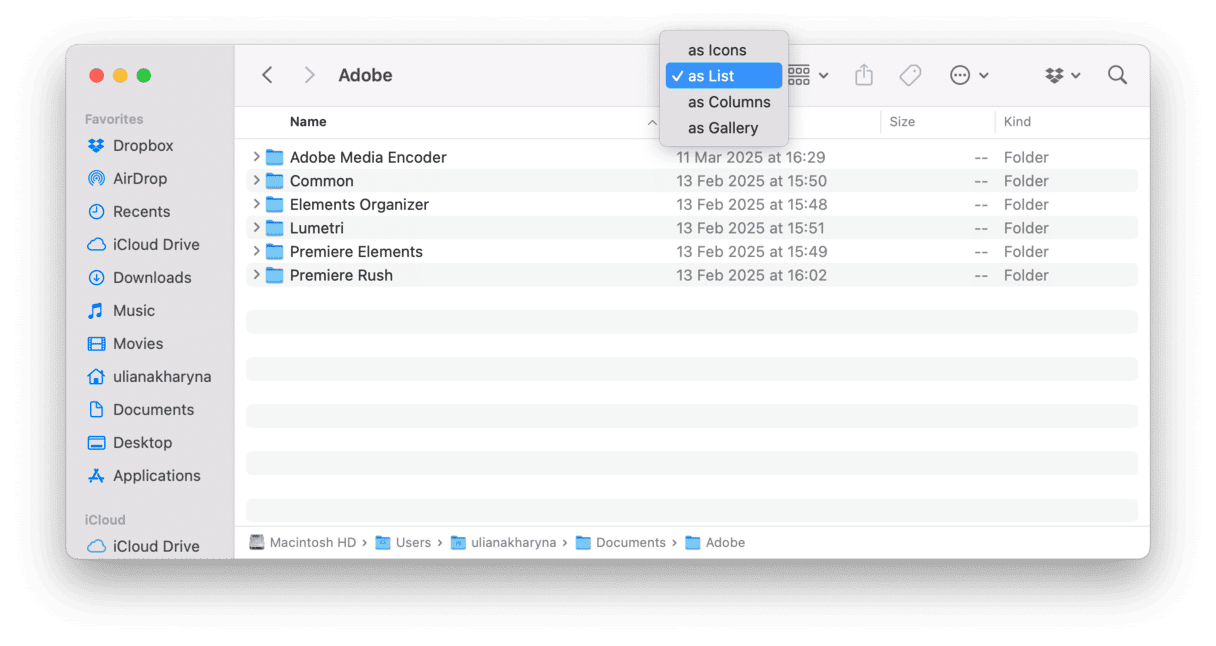The image size is (1216, 646).
Task: Select the Lumetri folder icon
Action: pyautogui.click(x=275, y=228)
